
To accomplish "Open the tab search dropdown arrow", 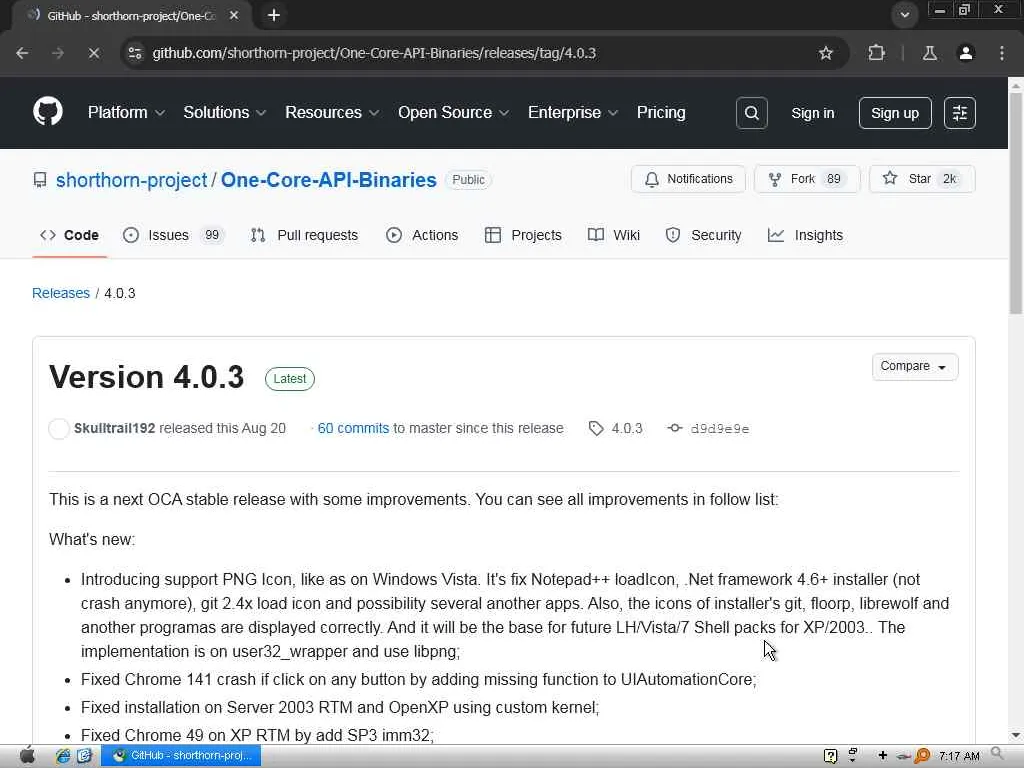I will click(x=904, y=15).
